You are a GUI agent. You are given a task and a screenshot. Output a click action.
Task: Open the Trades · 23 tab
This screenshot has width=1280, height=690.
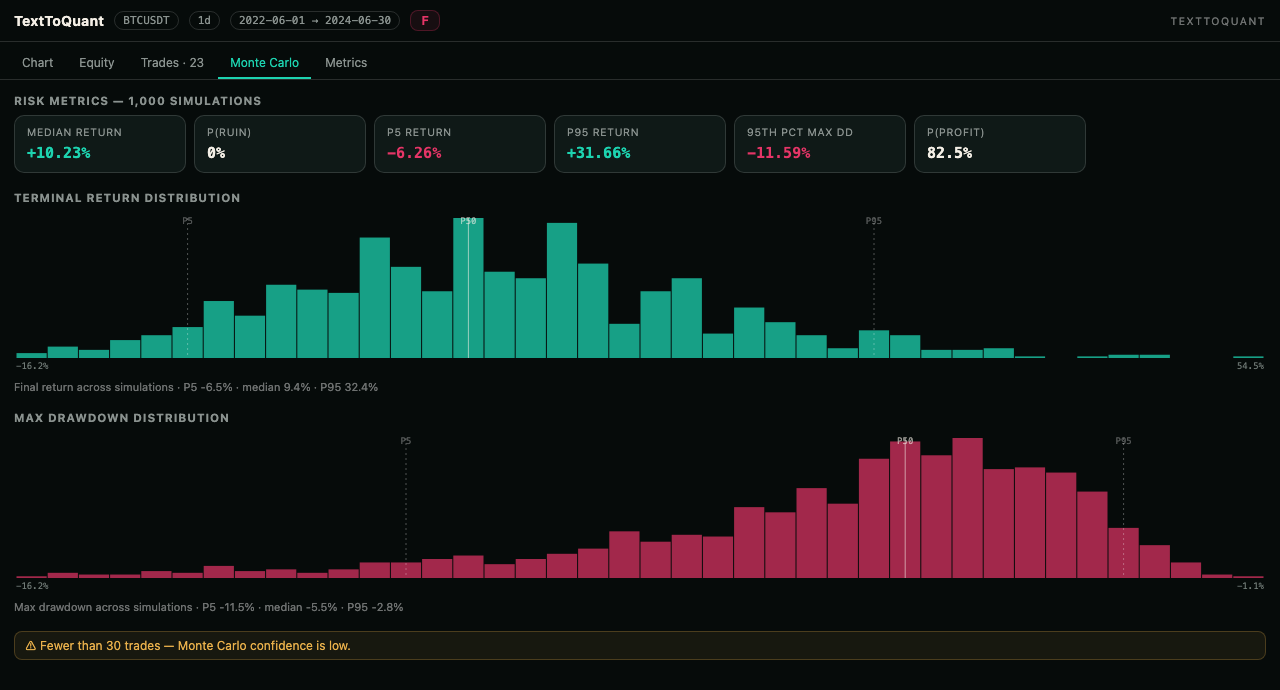click(172, 62)
